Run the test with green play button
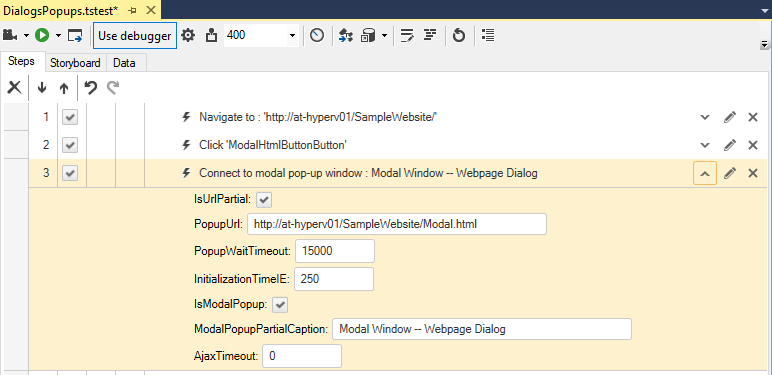 click(x=42, y=35)
